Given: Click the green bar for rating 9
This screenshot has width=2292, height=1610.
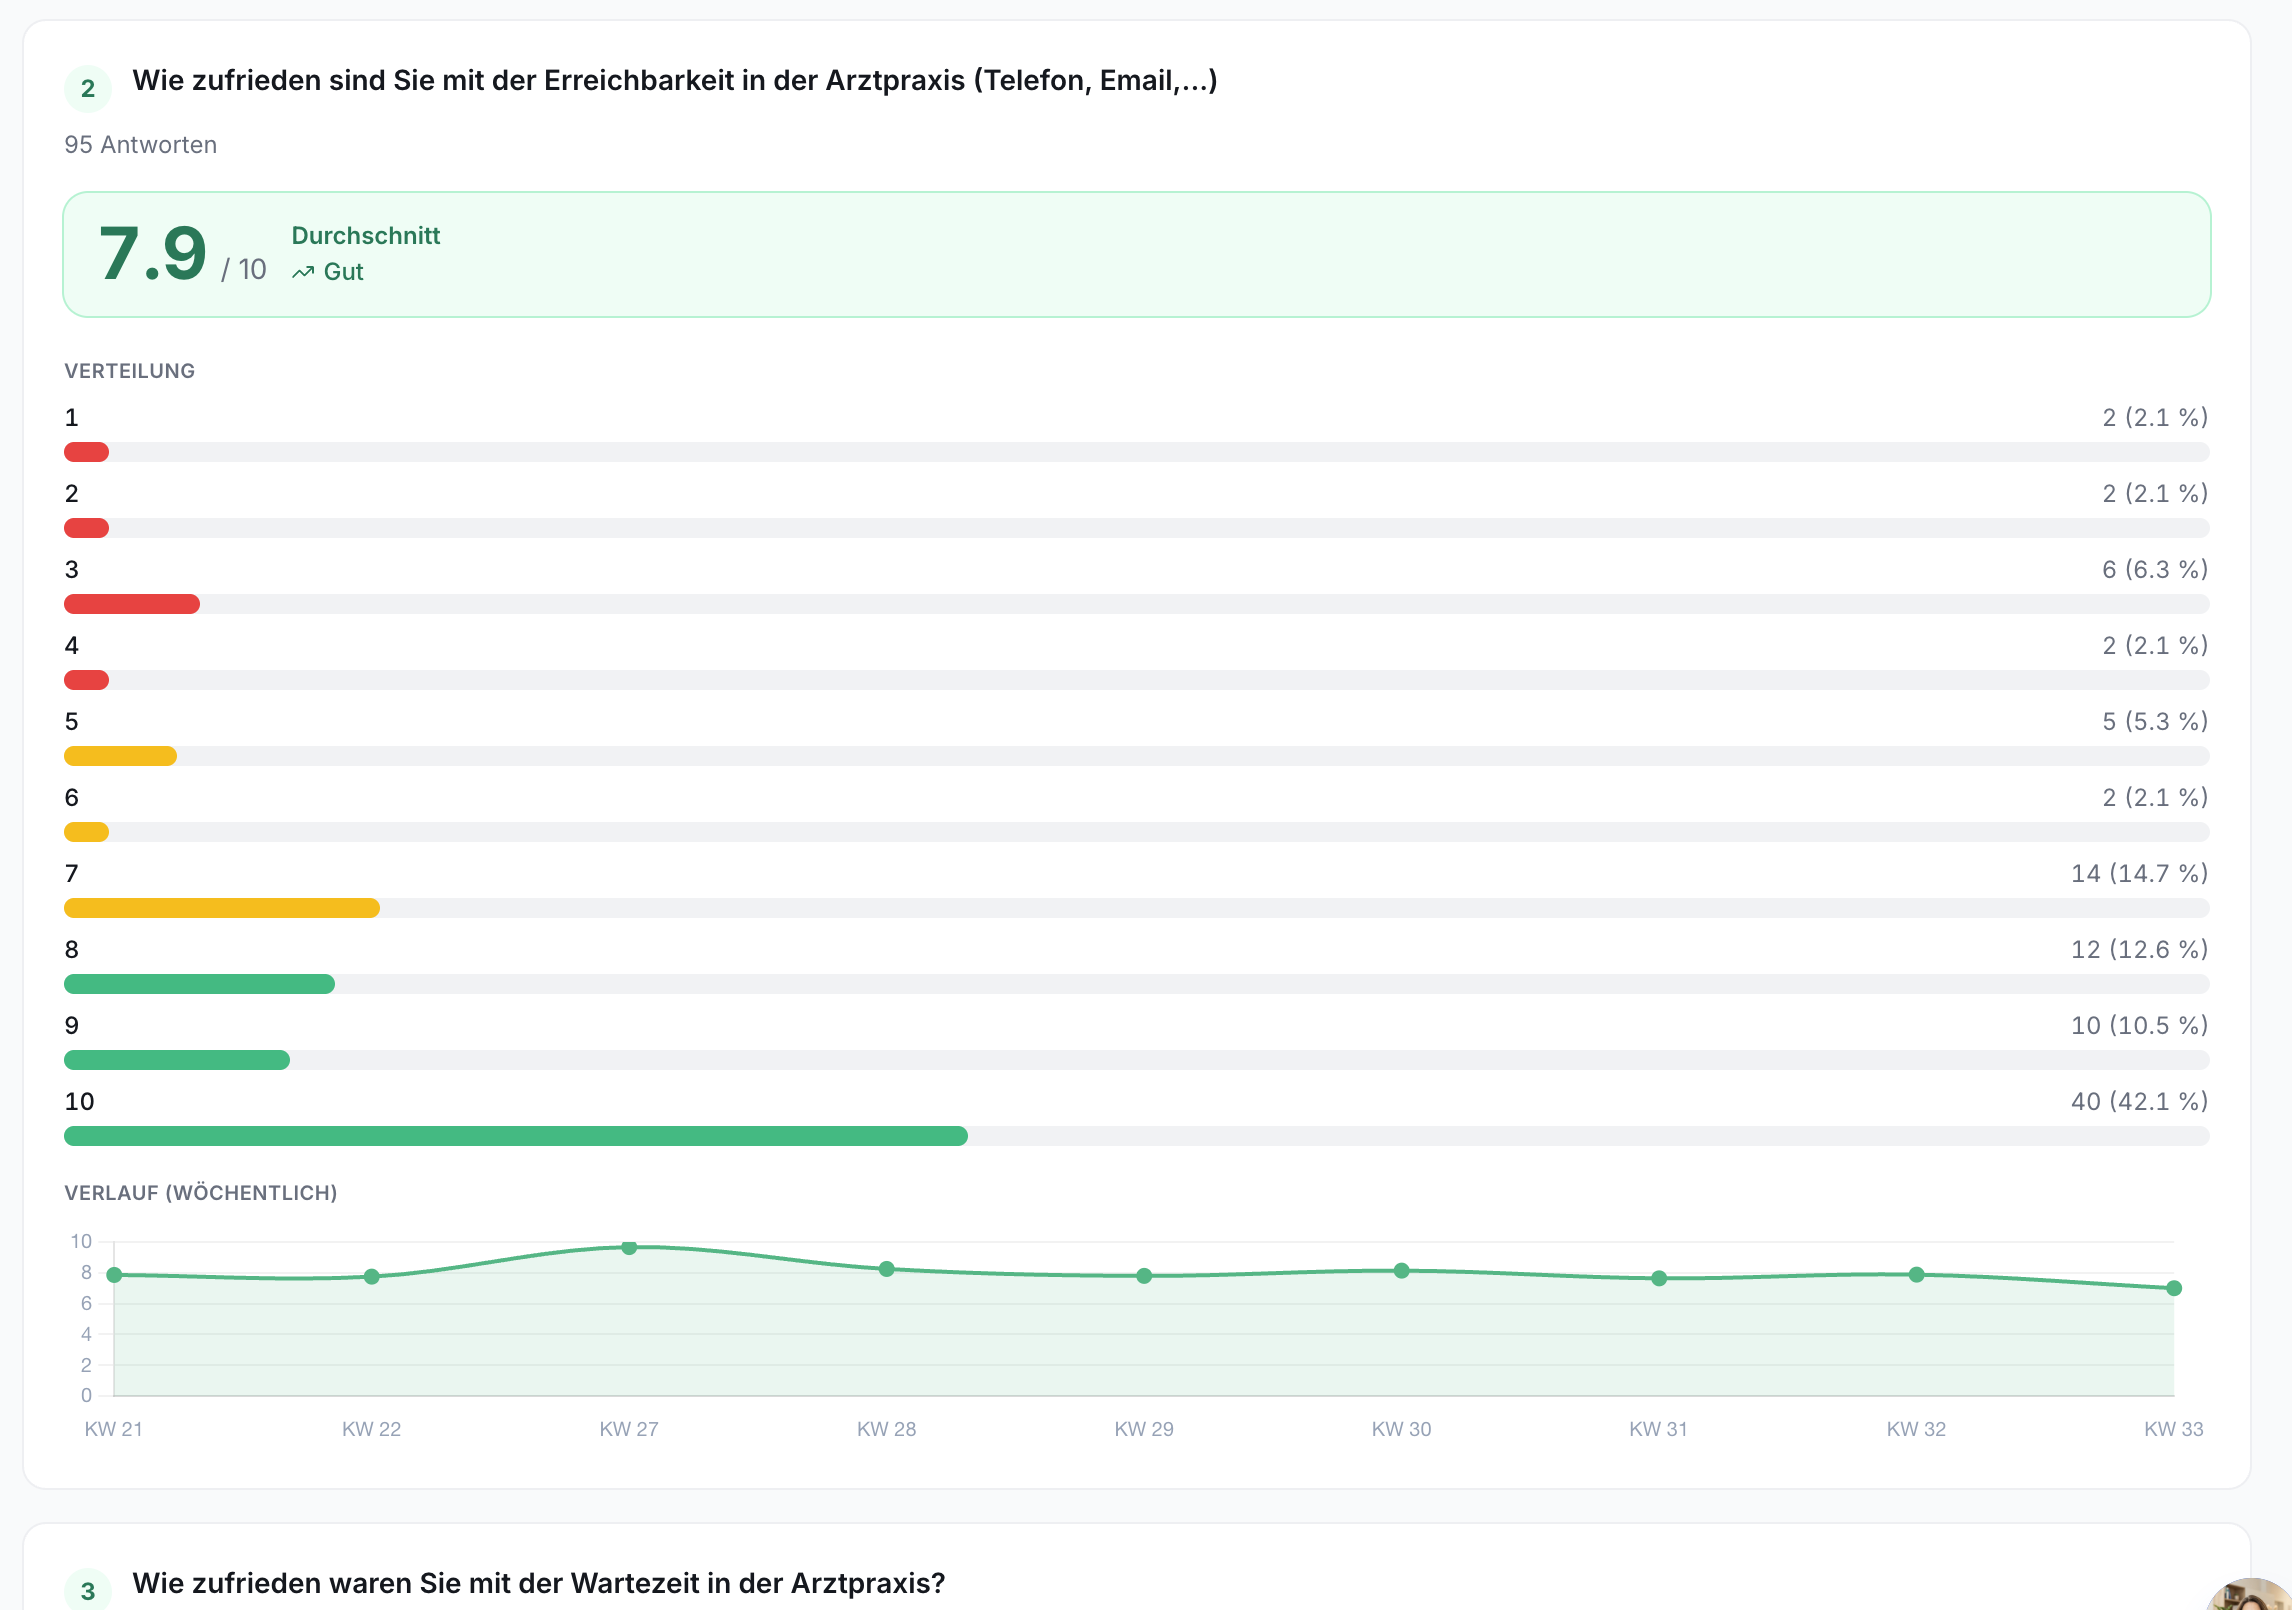Looking at the screenshot, I should coord(177,1060).
